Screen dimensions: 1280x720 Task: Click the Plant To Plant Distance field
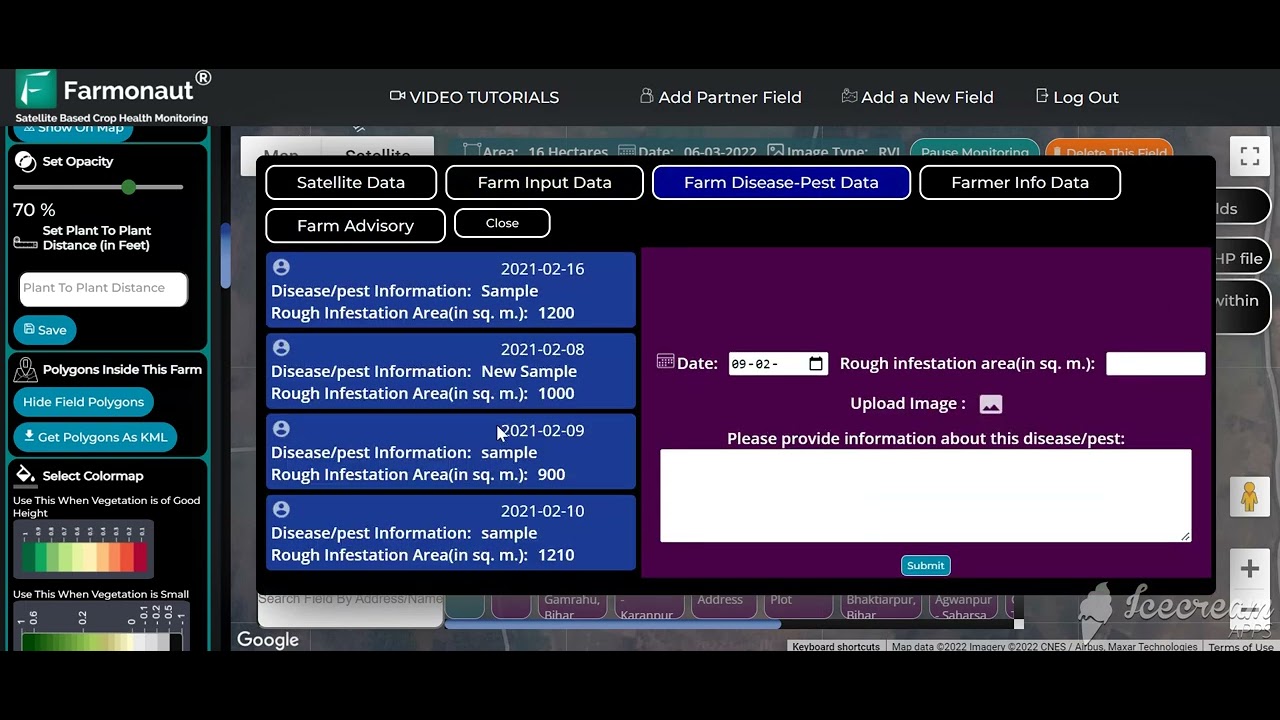[103, 288]
